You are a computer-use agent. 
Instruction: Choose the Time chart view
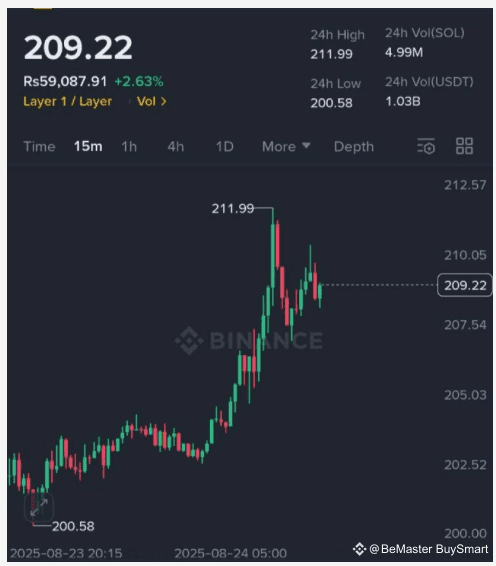pyautogui.click(x=39, y=147)
